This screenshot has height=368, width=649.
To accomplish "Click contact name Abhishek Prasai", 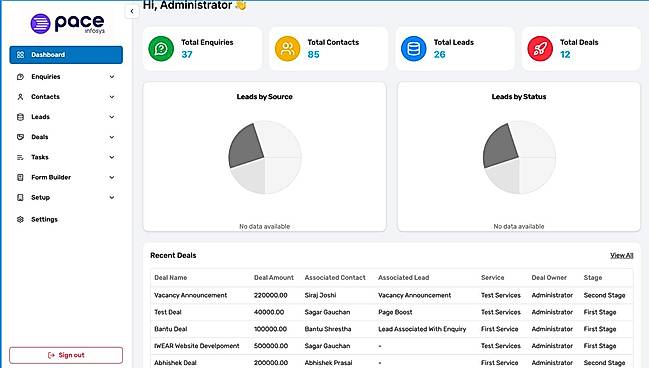I will pos(328,363).
